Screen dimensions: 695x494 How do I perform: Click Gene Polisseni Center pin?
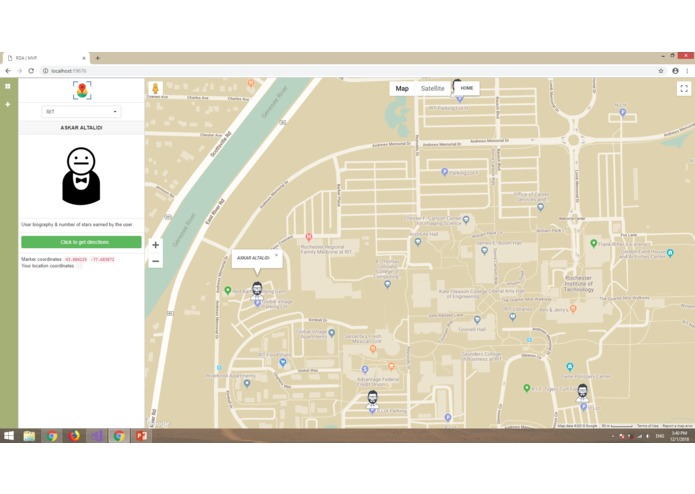click(570, 367)
